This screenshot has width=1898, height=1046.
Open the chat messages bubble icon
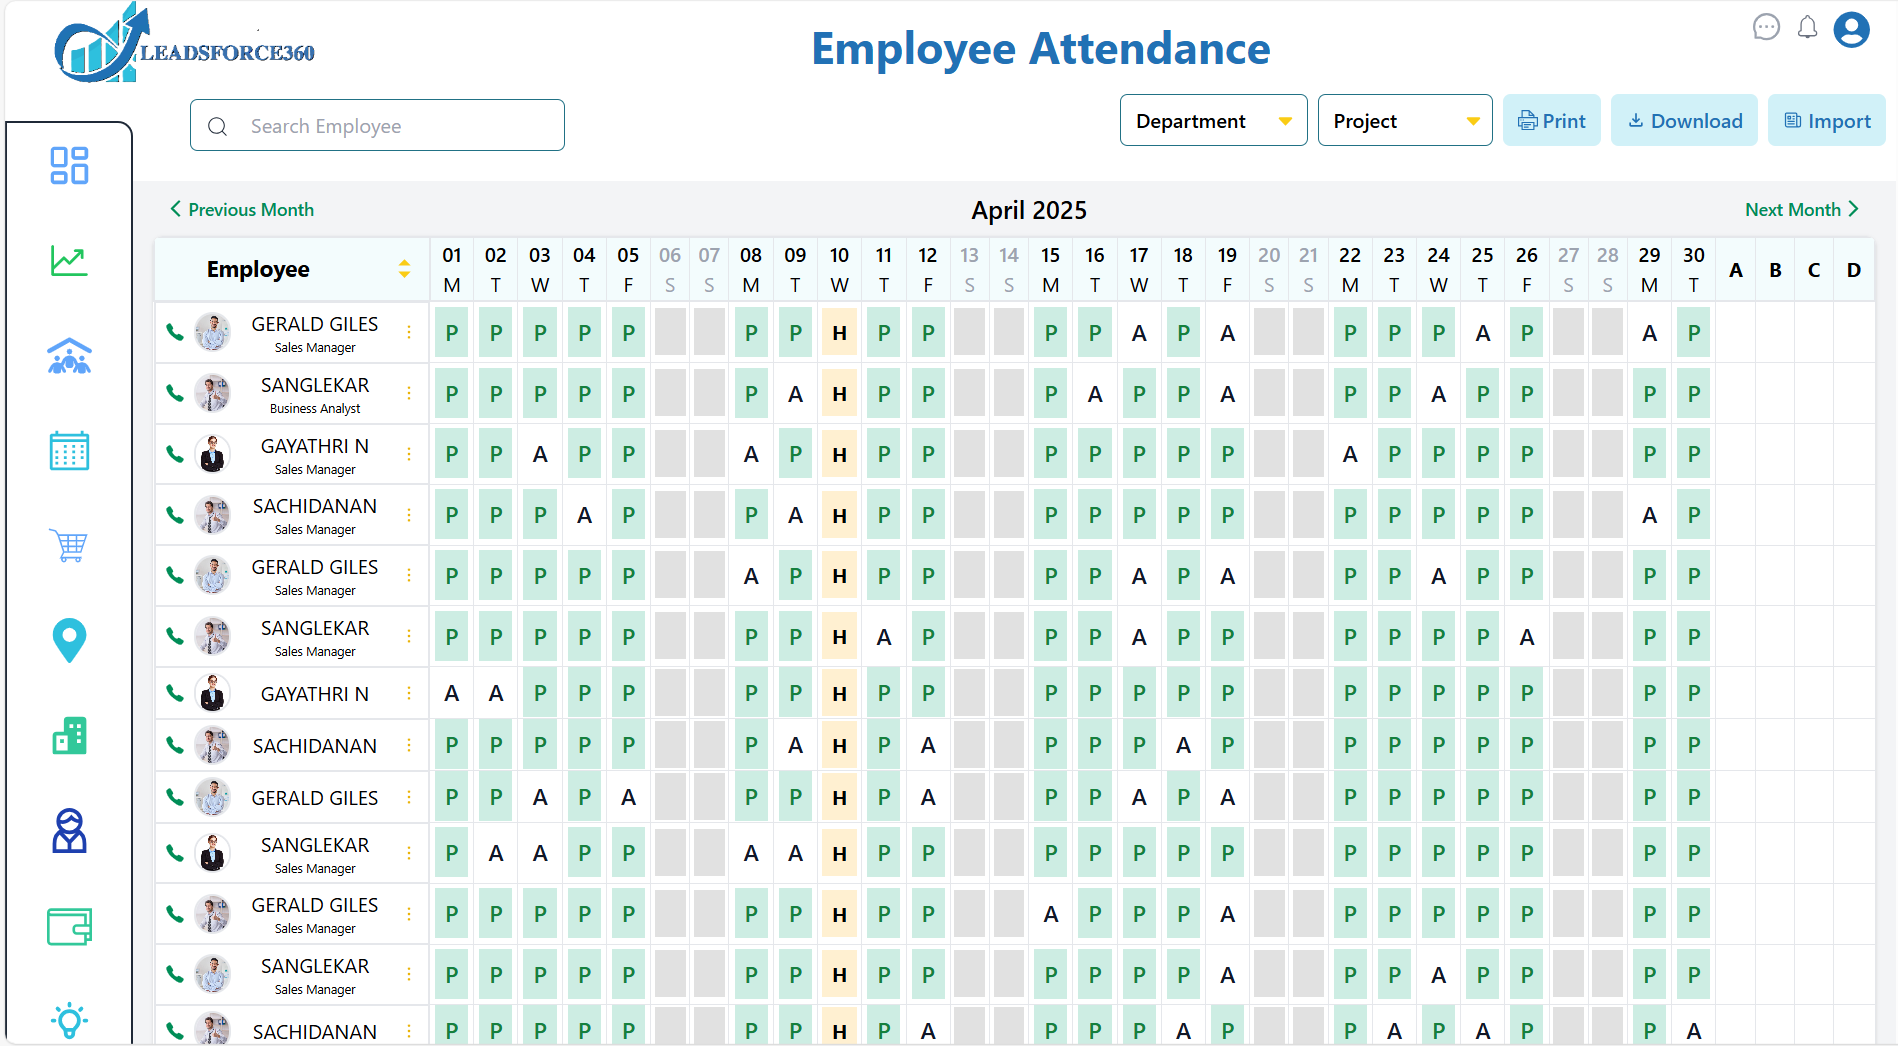1766,28
